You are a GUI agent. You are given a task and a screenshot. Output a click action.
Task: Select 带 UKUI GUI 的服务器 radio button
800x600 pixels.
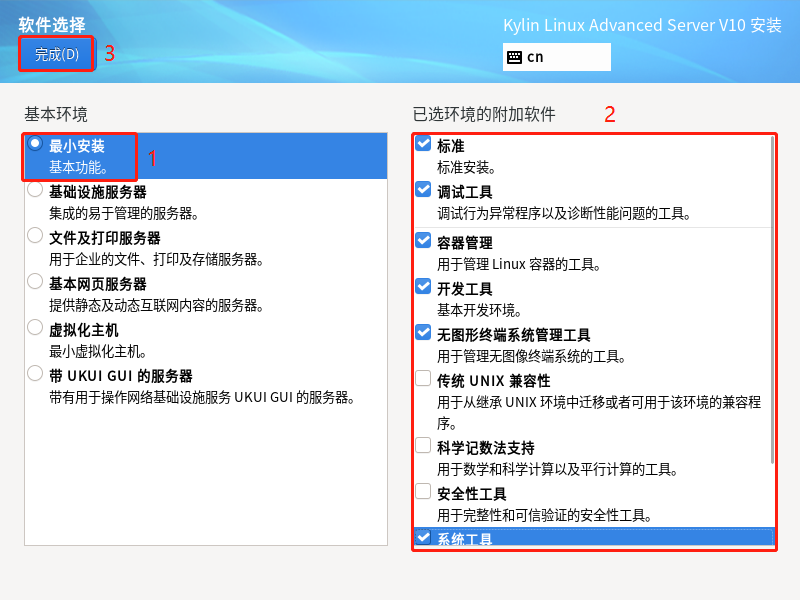(35, 373)
